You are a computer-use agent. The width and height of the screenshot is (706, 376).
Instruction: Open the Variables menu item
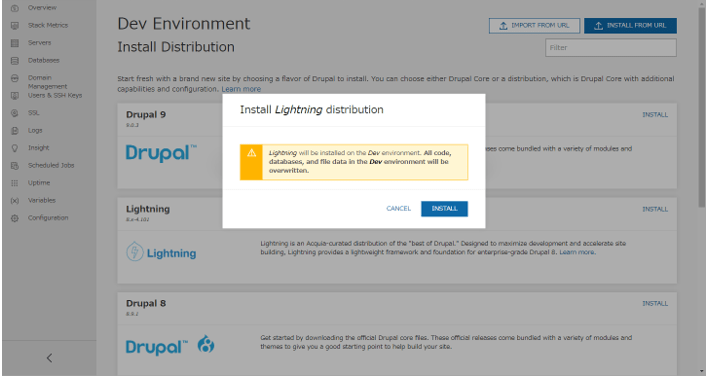pos(42,200)
